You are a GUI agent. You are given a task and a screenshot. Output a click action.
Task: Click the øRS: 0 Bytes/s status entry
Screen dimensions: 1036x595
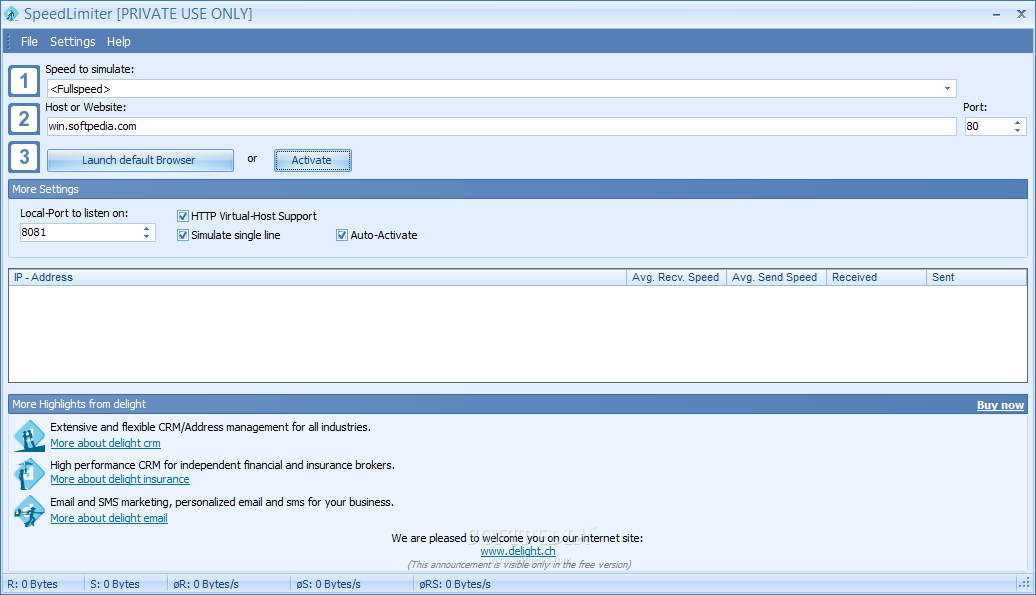point(455,584)
